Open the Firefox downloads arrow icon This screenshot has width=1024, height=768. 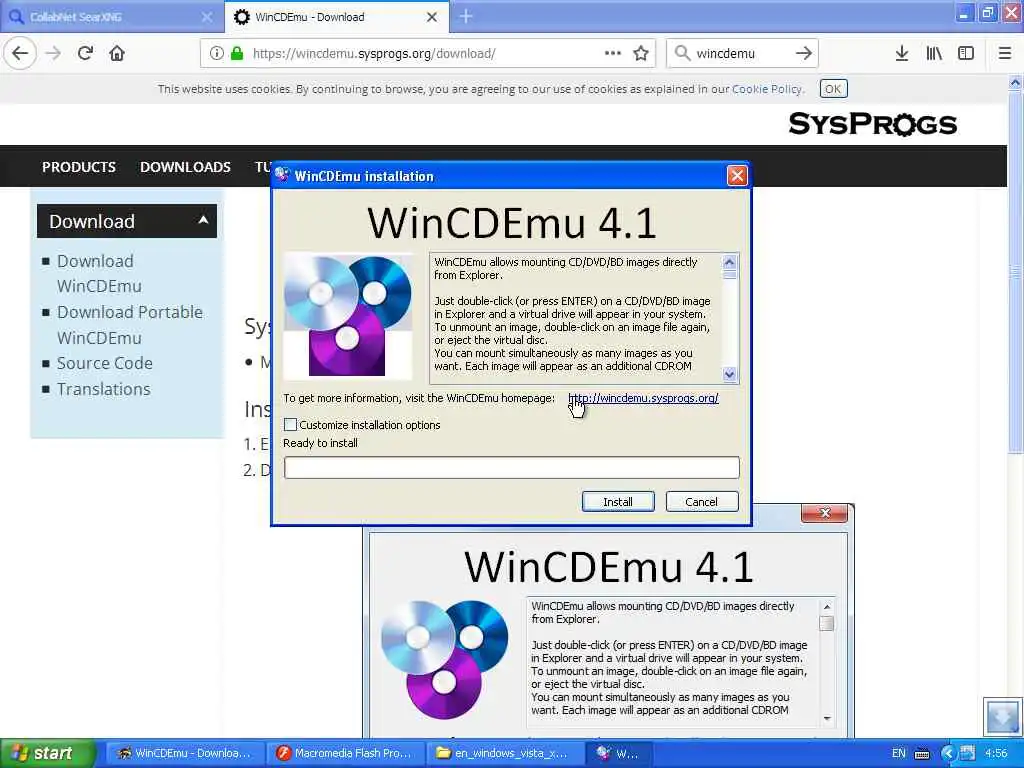pyautogui.click(x=902, y=53)
